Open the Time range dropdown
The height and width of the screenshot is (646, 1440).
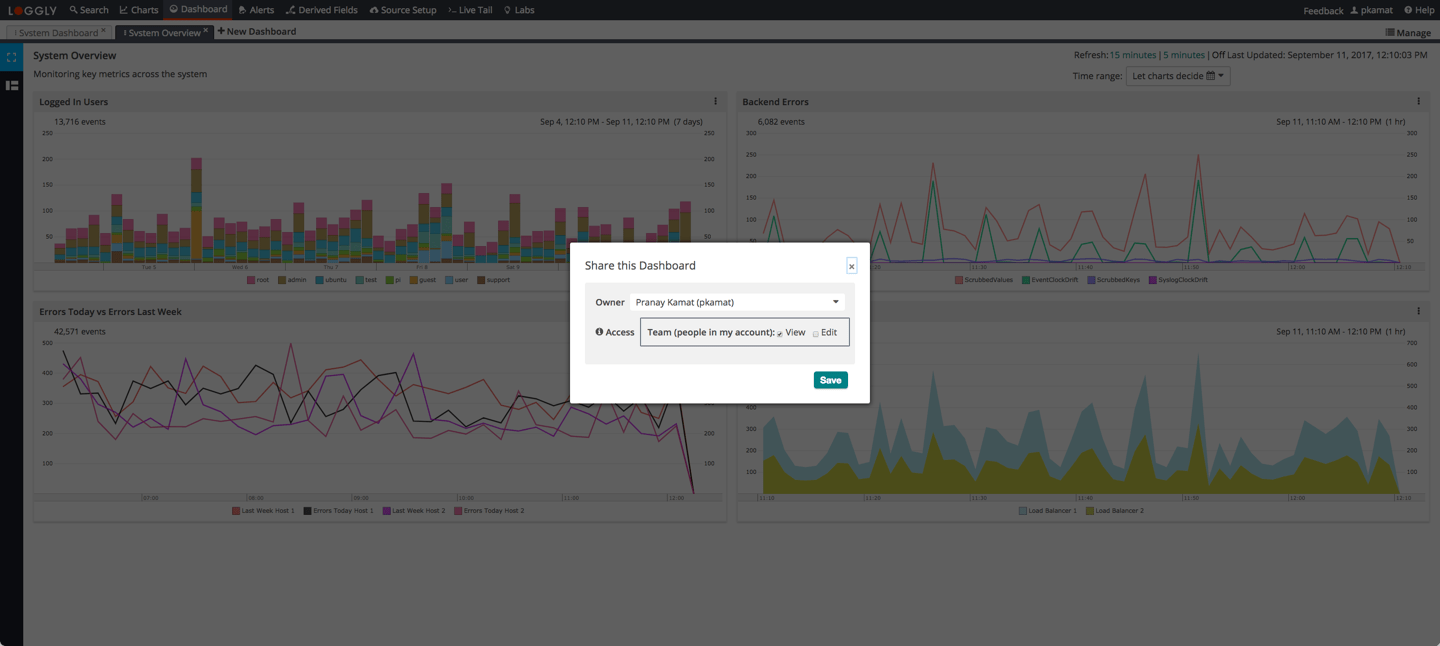1177,76
